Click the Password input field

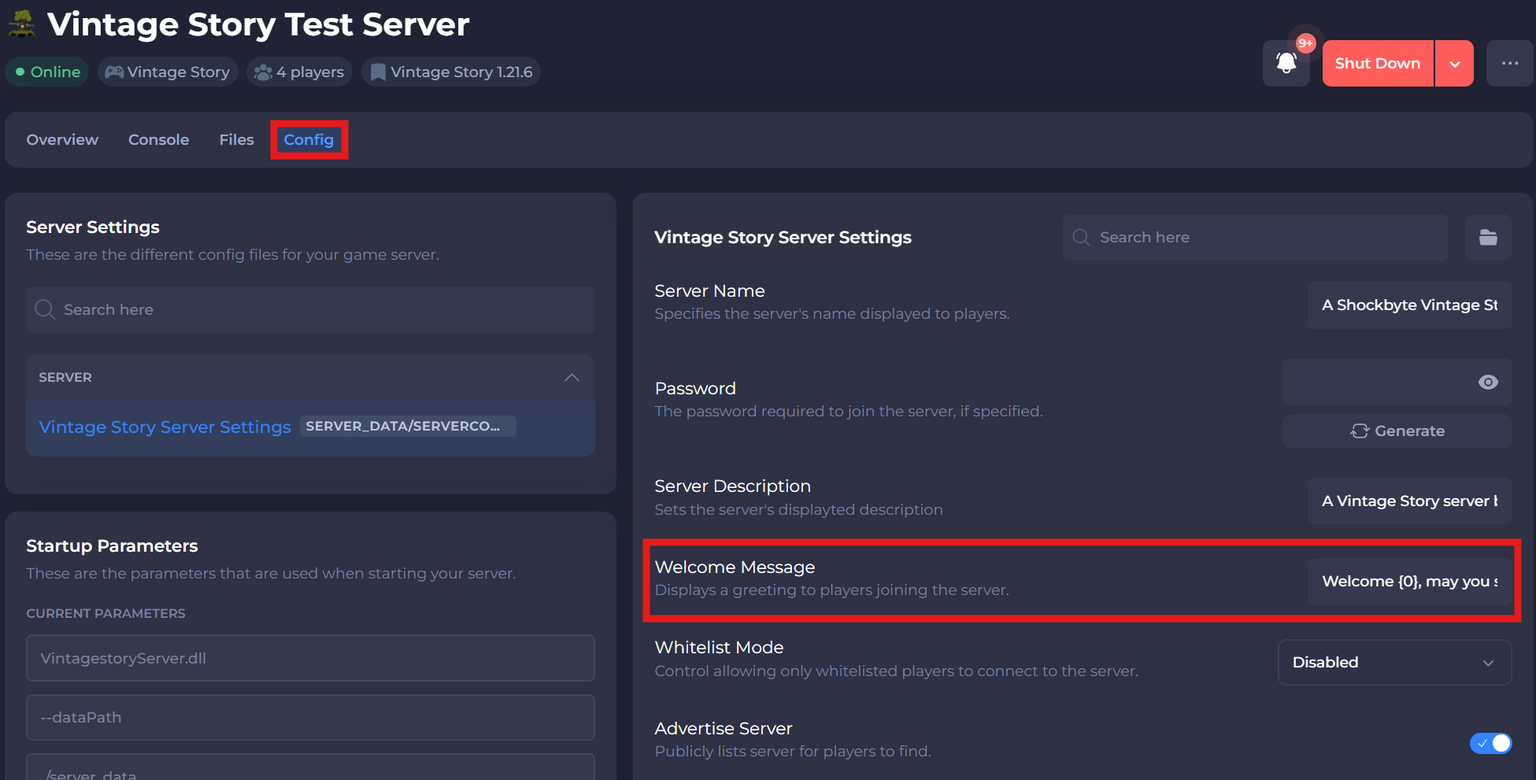pos(1397,382)
